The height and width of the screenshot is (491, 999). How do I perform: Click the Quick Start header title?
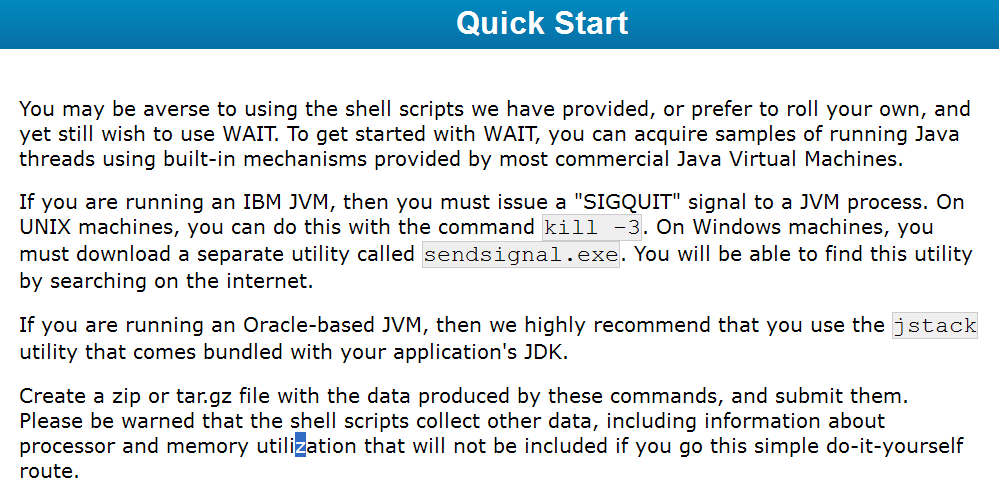pos(542,23)
